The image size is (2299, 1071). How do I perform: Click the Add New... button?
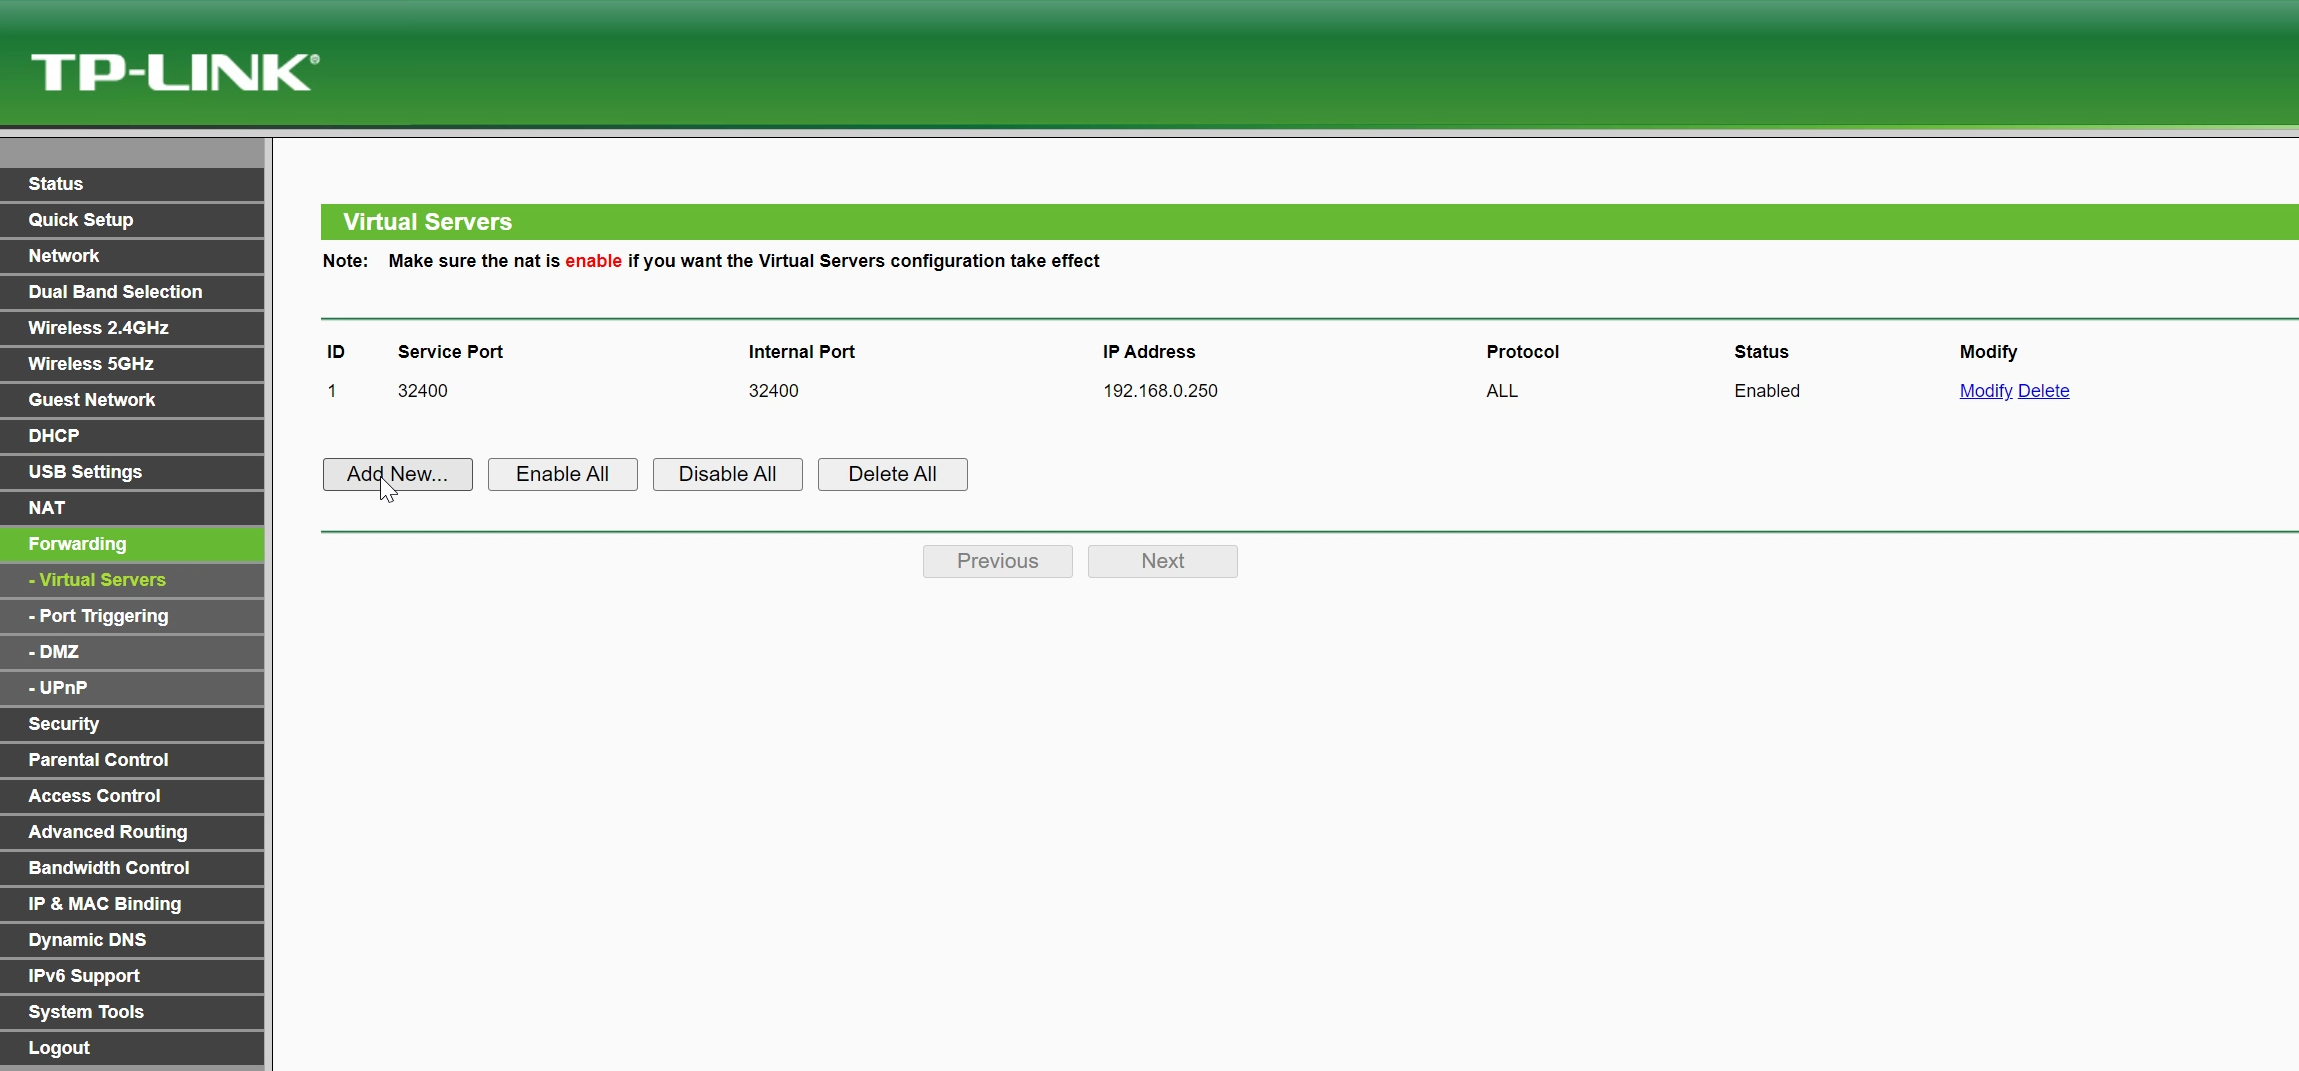click(397, 474)
